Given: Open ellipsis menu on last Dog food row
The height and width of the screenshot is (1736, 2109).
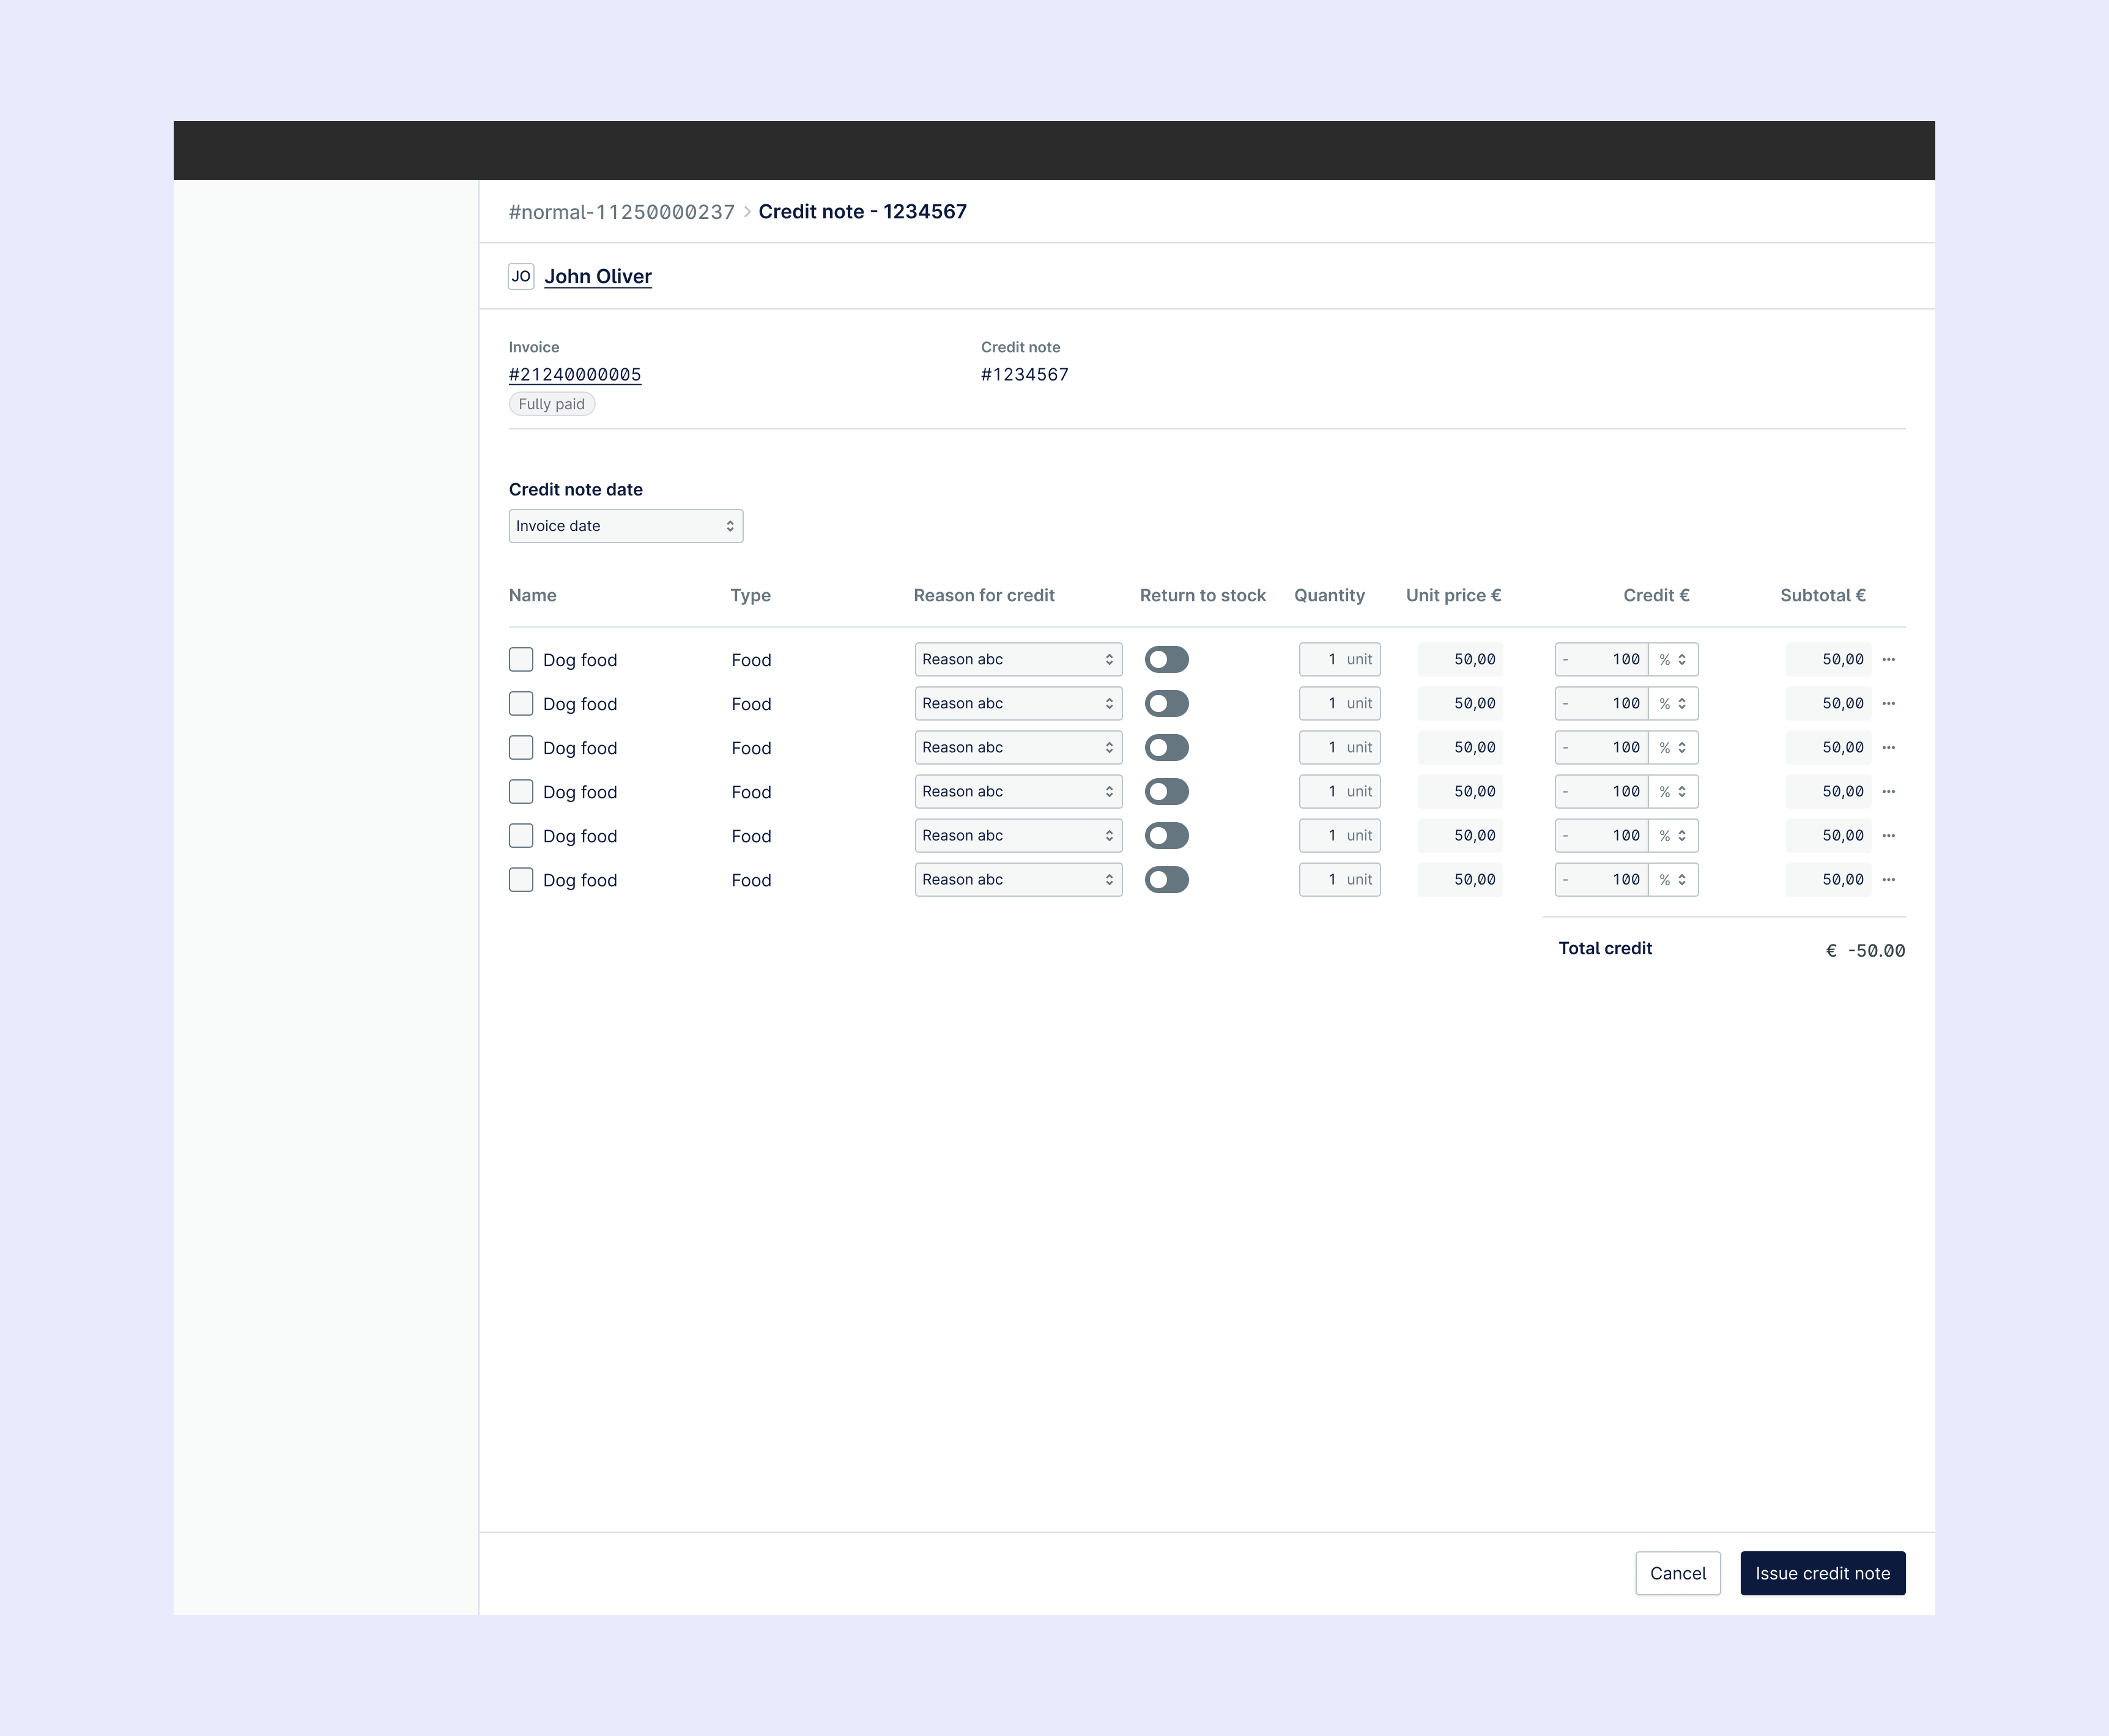Looking at the screenshot, I should 1888,879.
